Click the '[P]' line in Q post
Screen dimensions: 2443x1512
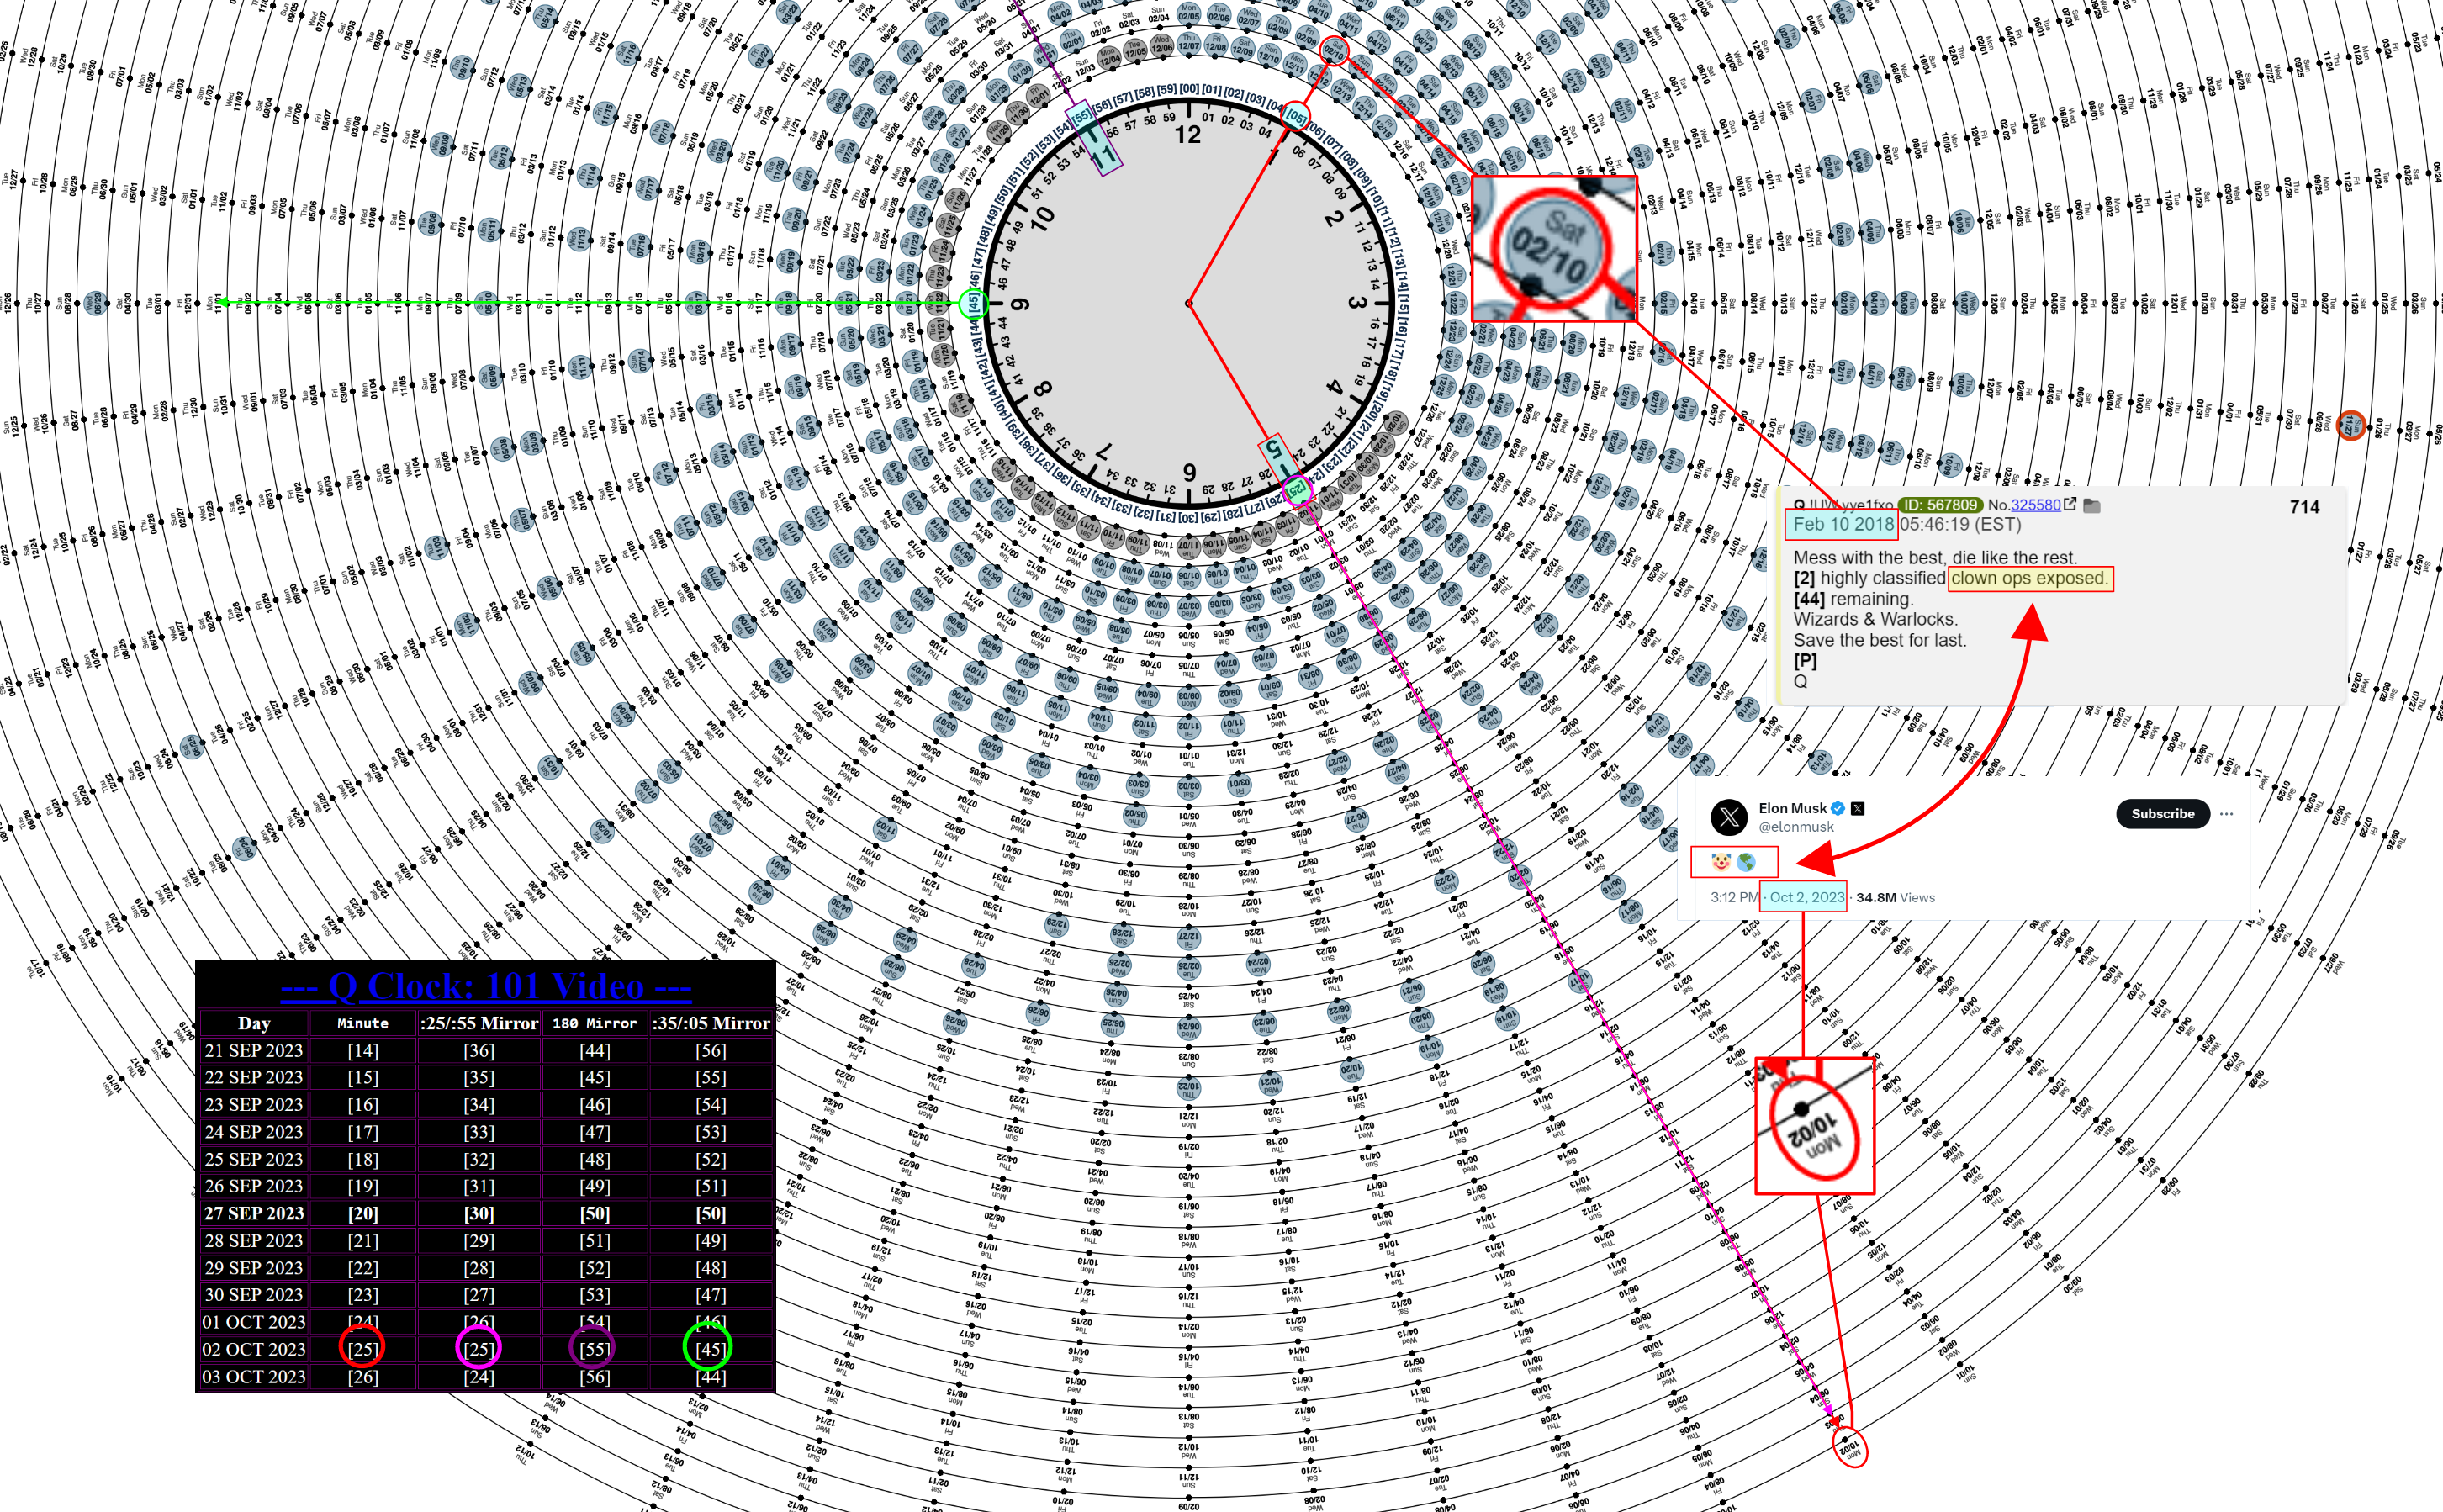pos(1805,660)
